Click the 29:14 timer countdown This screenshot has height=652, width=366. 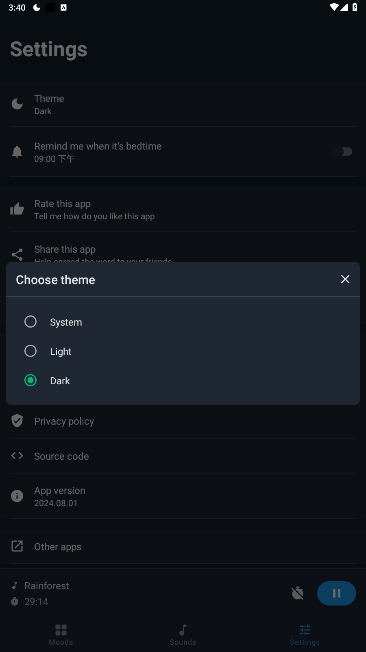pos(36,602)
